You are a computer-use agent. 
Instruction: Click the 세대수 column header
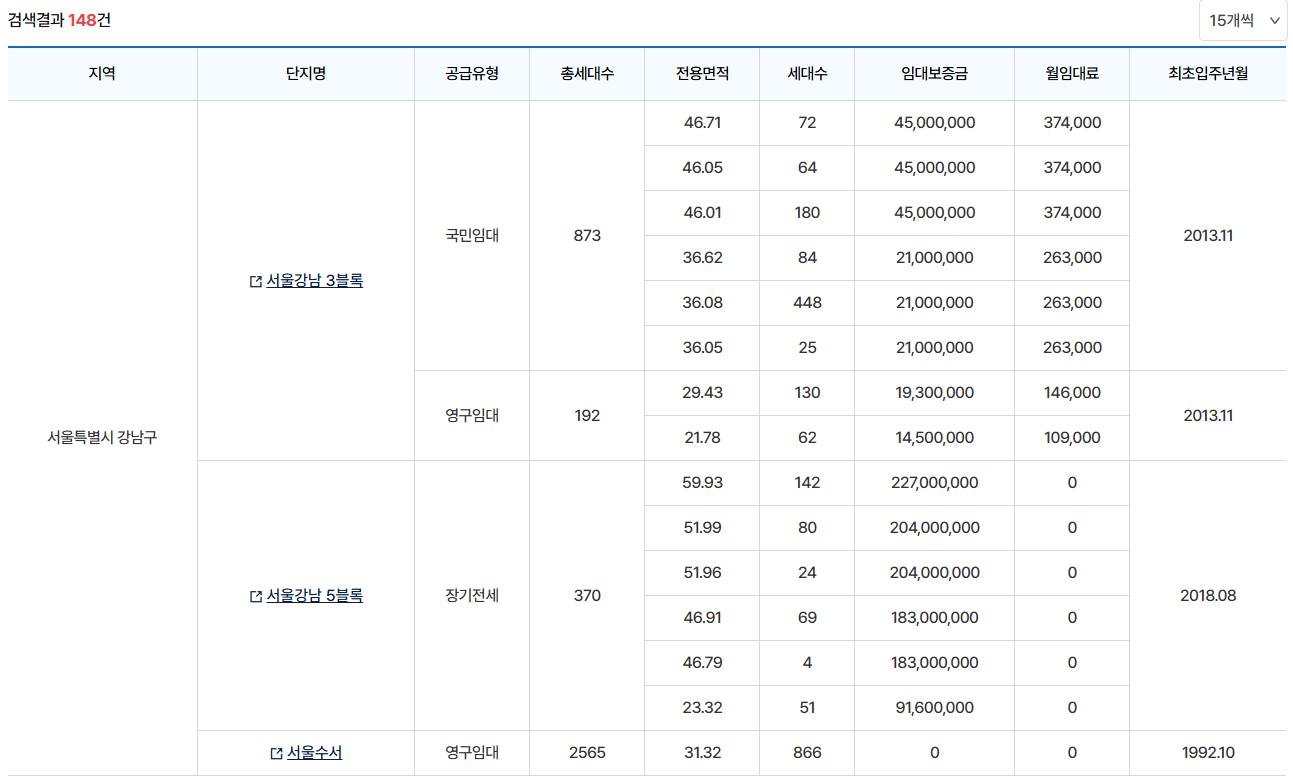click(x=807, y=74)
